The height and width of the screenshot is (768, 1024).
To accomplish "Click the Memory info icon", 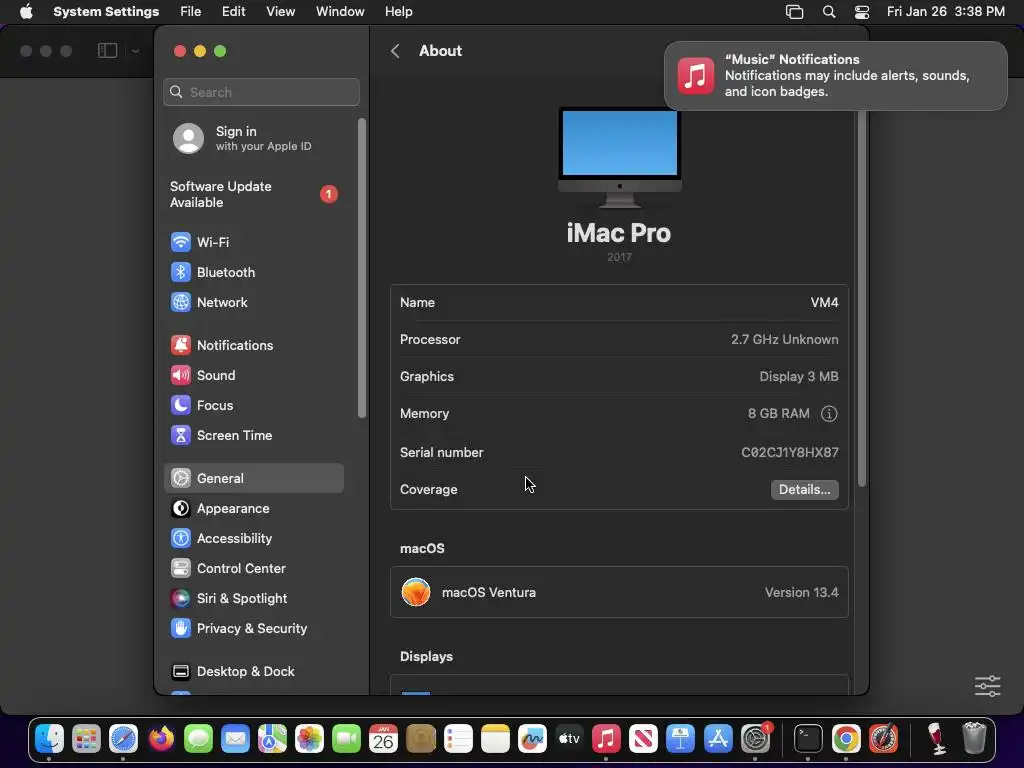I will (829, 414).
